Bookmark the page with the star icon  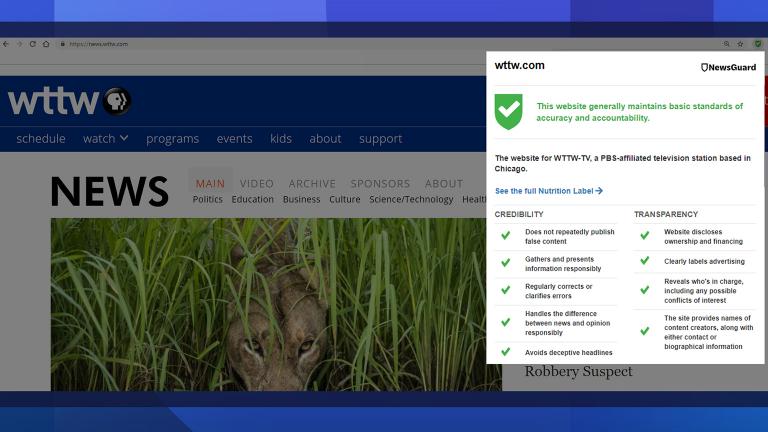click(x=740, y=44)
